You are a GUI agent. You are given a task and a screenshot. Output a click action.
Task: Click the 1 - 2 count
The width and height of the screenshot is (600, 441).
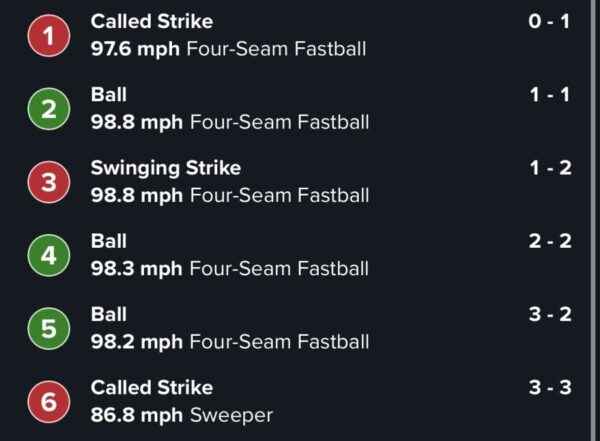tap(549, 167)
